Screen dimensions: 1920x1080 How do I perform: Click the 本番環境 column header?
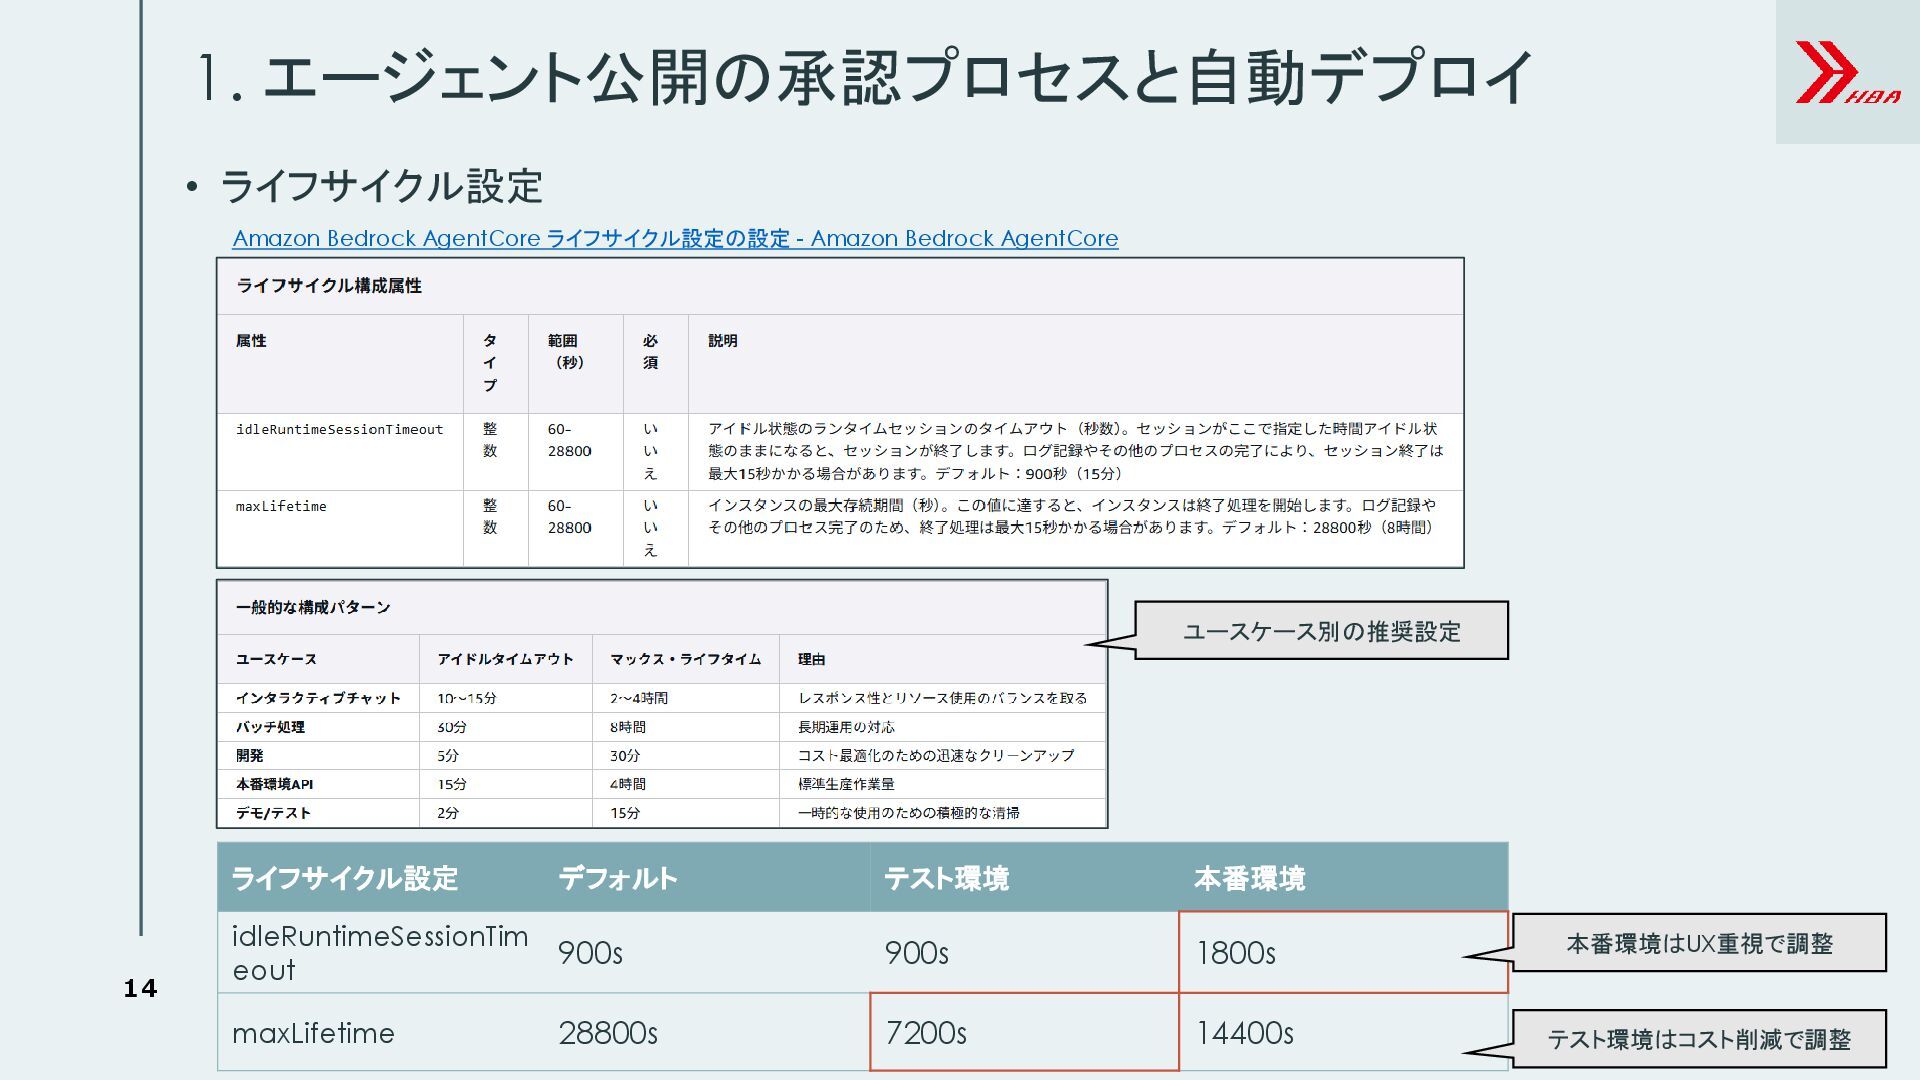[1249, 879]
